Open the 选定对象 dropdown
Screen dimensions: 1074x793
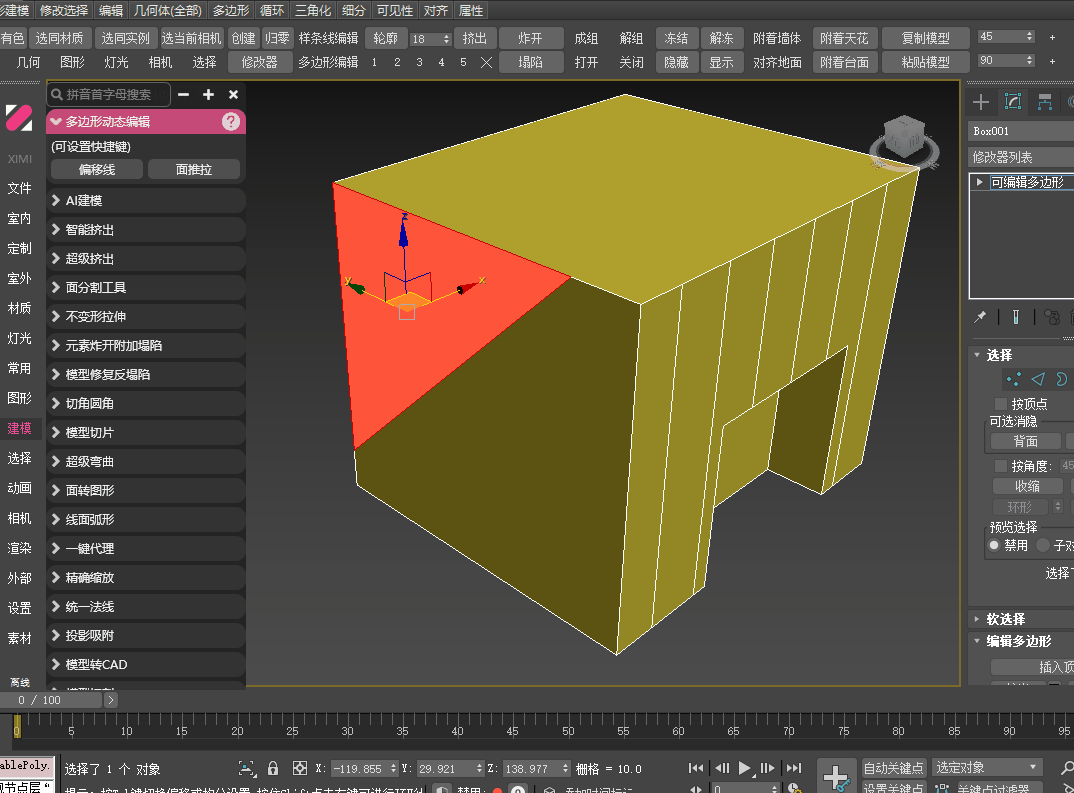pyautogui.click(x=987, y=767)
